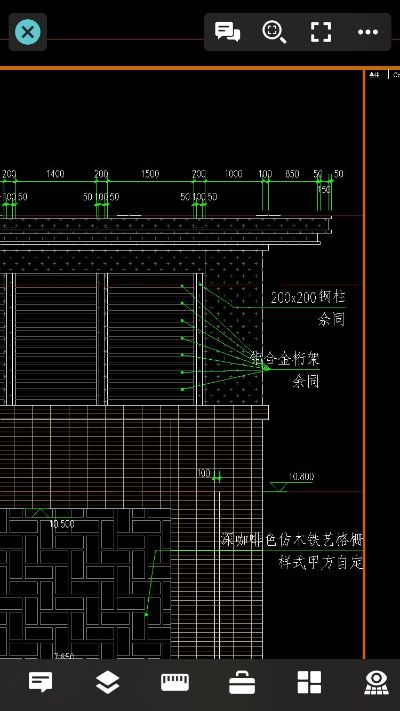
Task: Enter fullscreen view mode
Action: [x=321, y=32]
